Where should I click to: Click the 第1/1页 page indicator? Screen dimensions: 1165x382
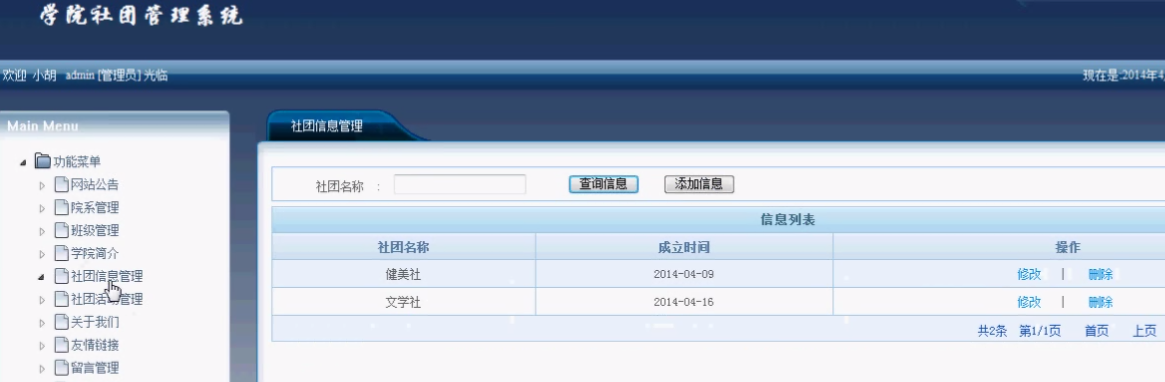(x=1039, y=331)
